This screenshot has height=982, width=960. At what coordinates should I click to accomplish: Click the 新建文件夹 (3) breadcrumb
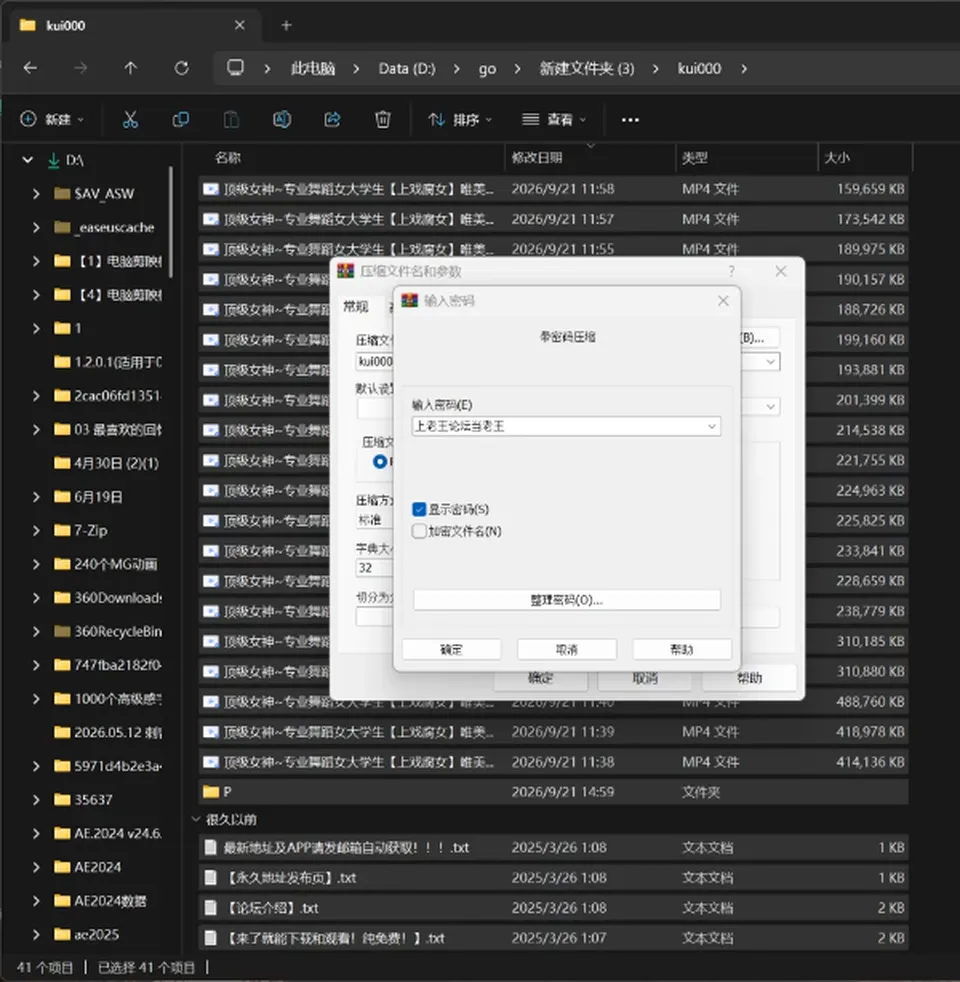pos(587,68)
